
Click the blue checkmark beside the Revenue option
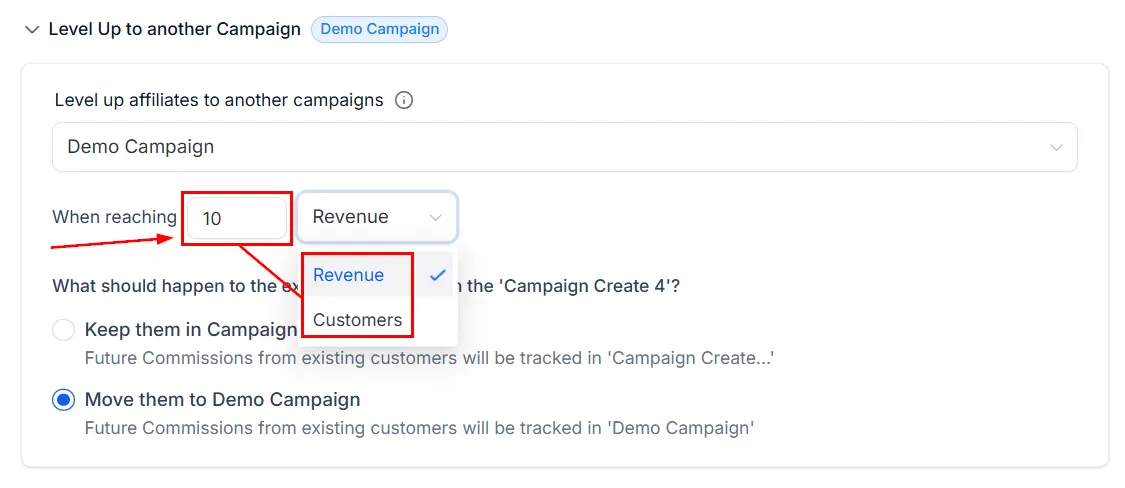coord(438,275)
